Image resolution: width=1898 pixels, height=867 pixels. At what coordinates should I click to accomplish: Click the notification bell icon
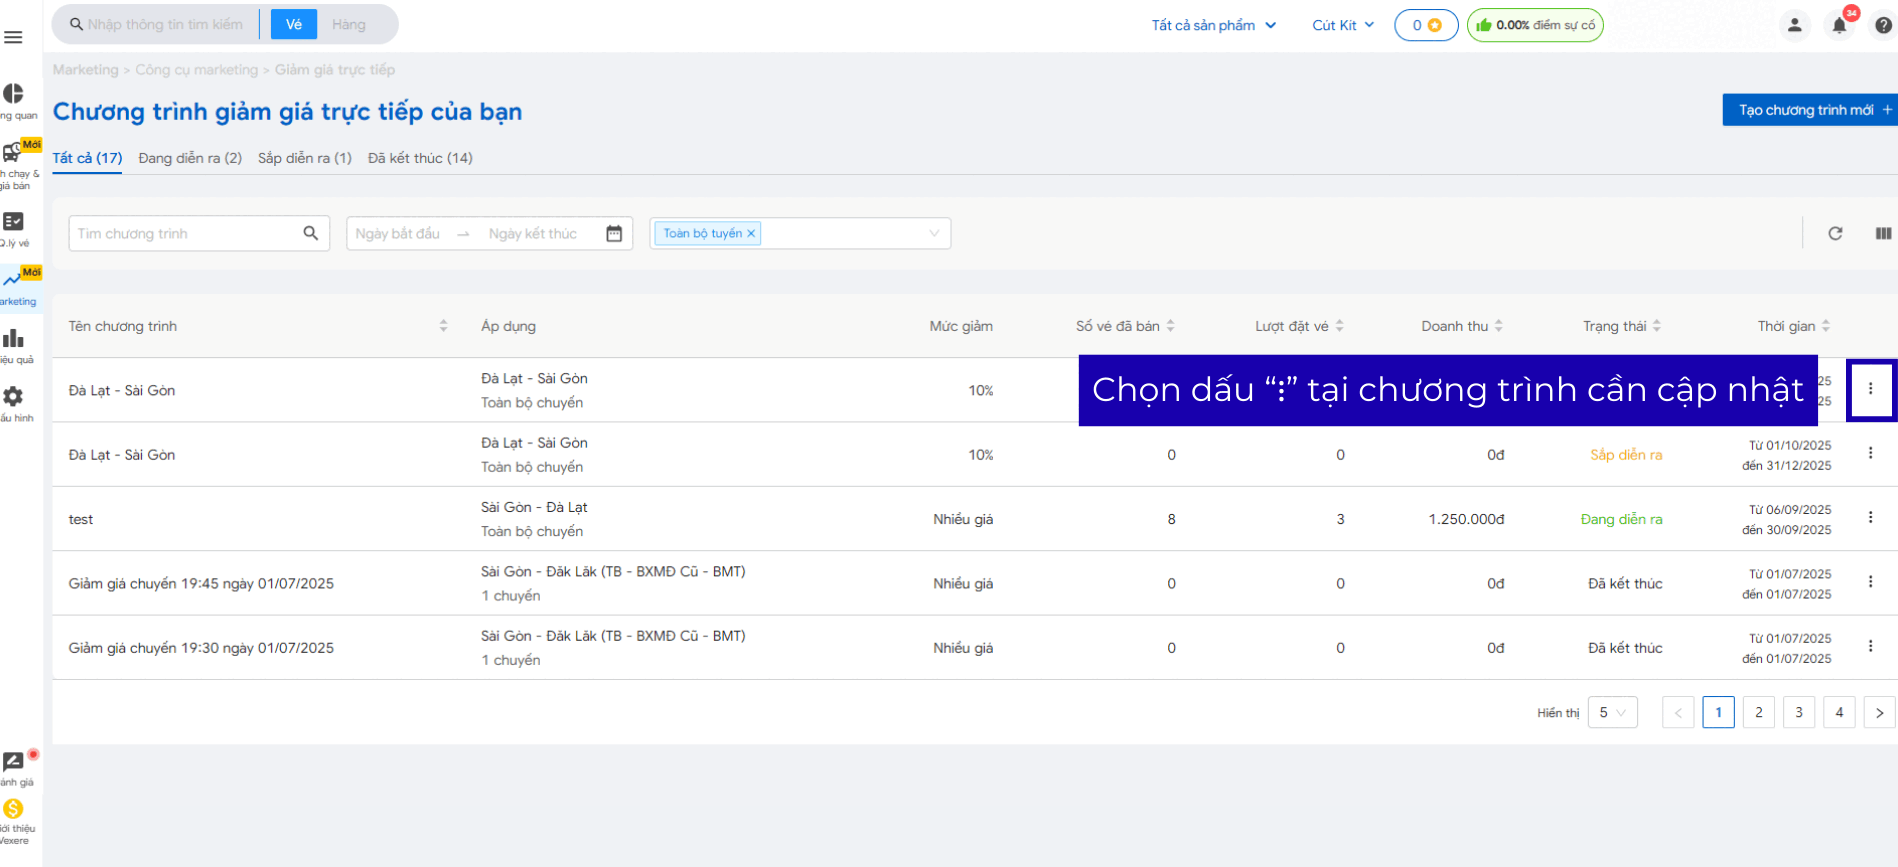[x=1839, y=26]
